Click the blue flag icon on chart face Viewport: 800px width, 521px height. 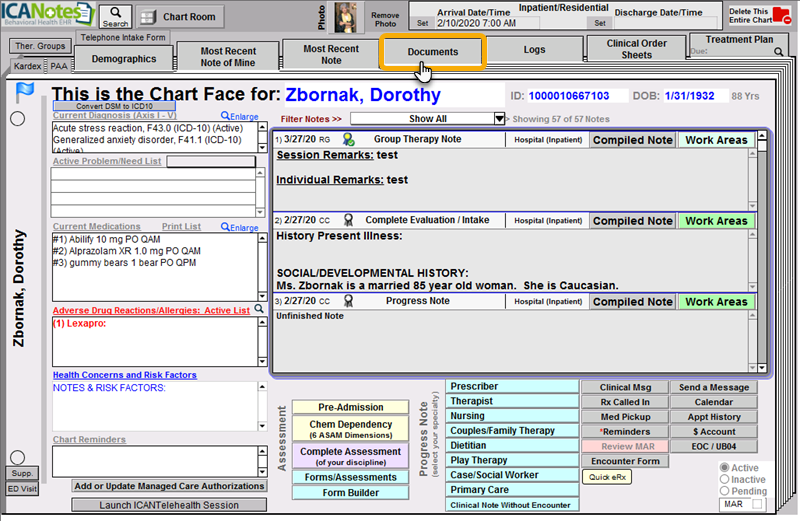point(25,93)
